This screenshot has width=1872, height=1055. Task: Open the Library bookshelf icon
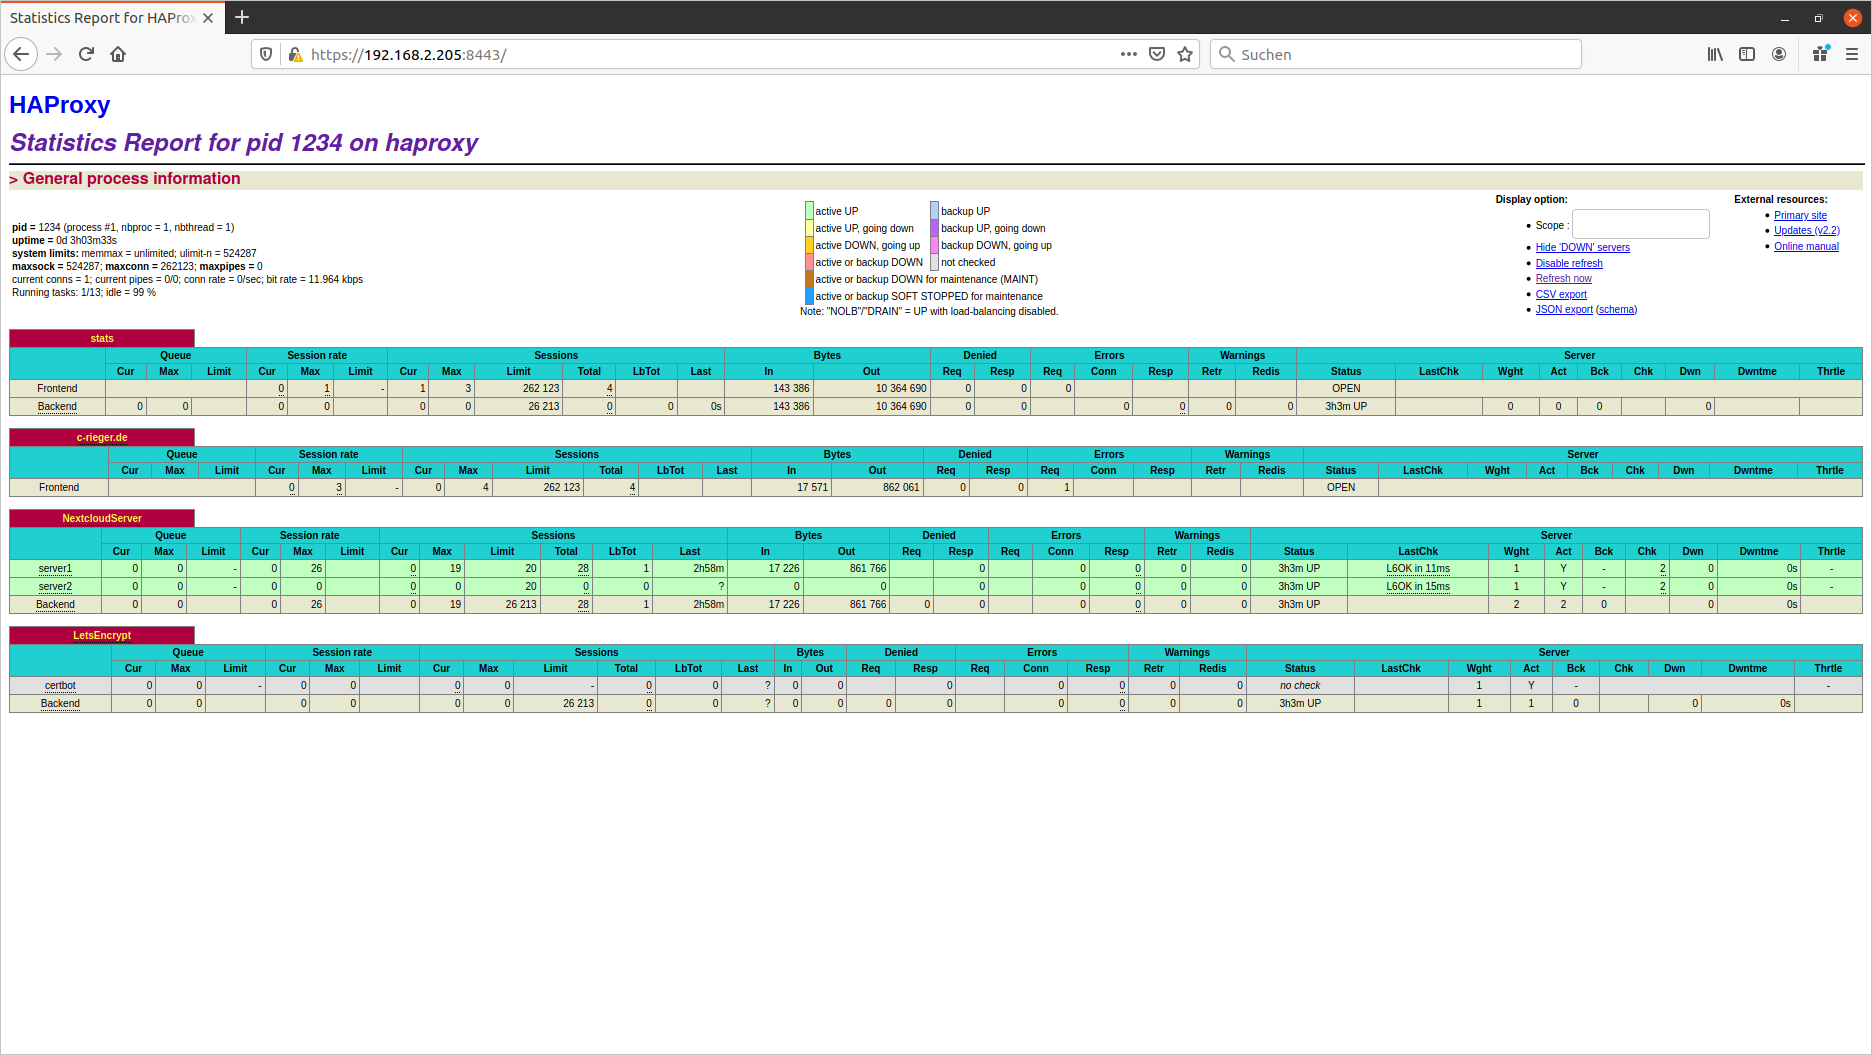pos(1715,54)
